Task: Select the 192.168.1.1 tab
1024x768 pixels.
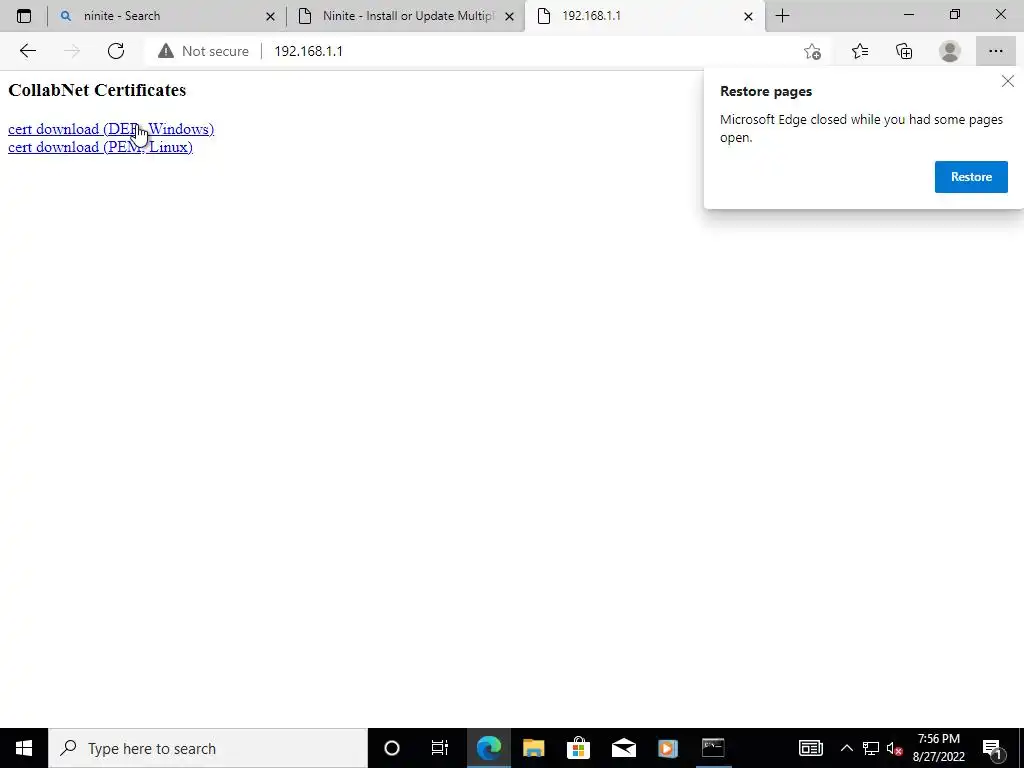Action: [643, 16]
